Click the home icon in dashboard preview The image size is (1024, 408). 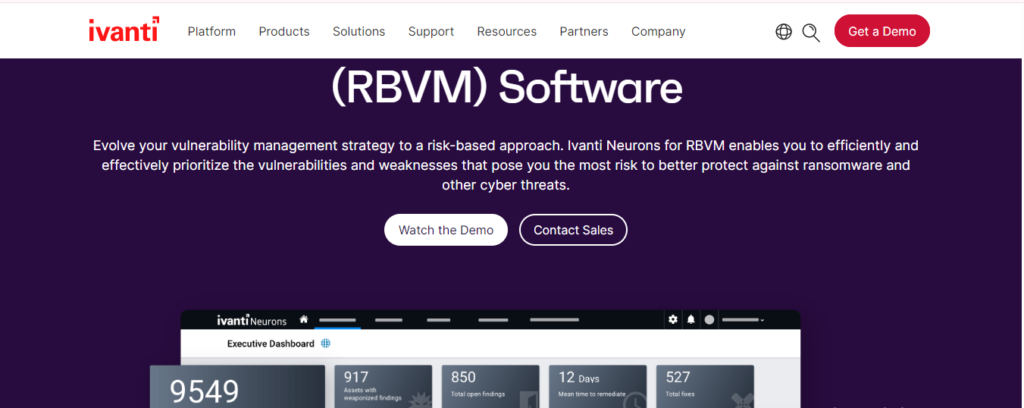[304, 320]
